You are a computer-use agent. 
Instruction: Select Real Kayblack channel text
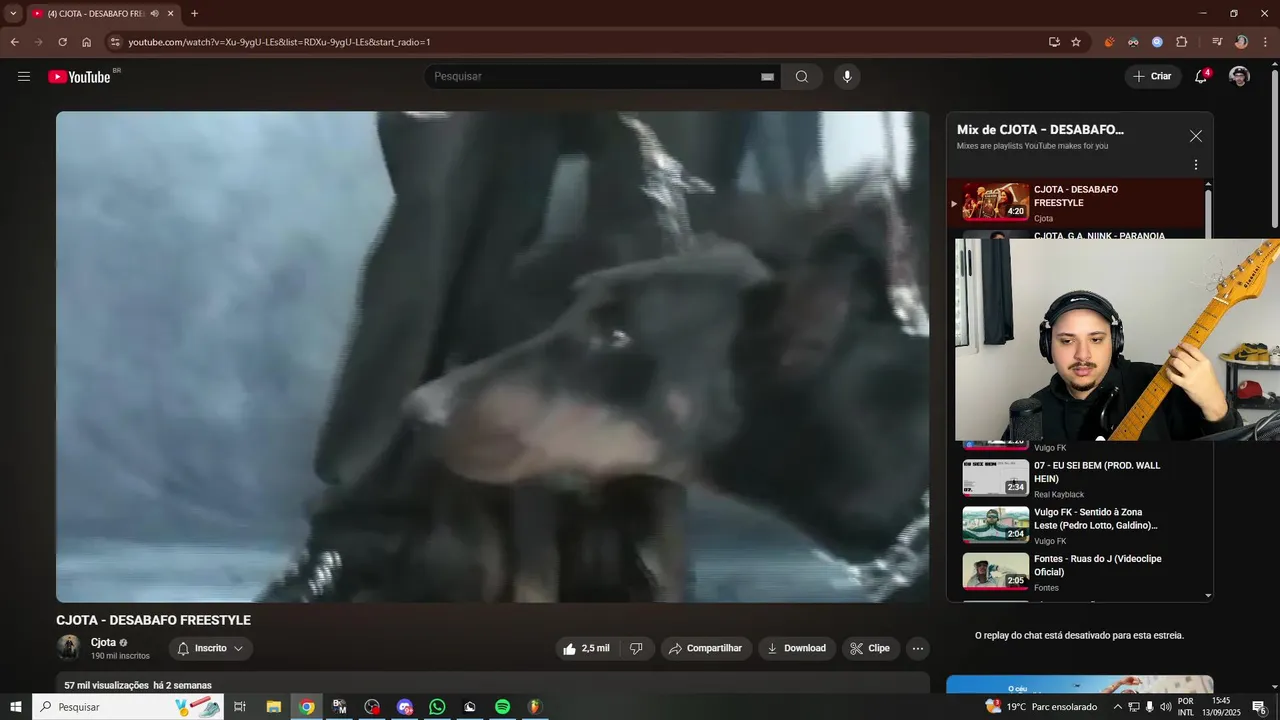coord(1059,494)
